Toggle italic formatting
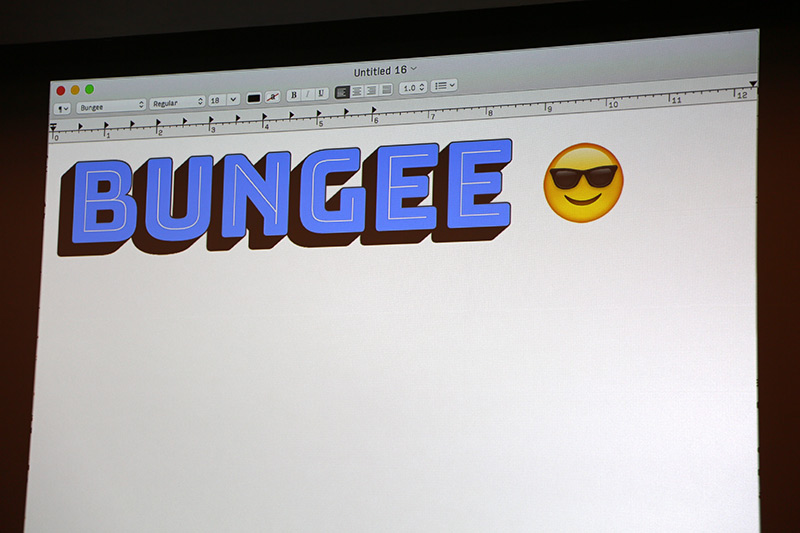800x533 pixels. pos(307,94)
